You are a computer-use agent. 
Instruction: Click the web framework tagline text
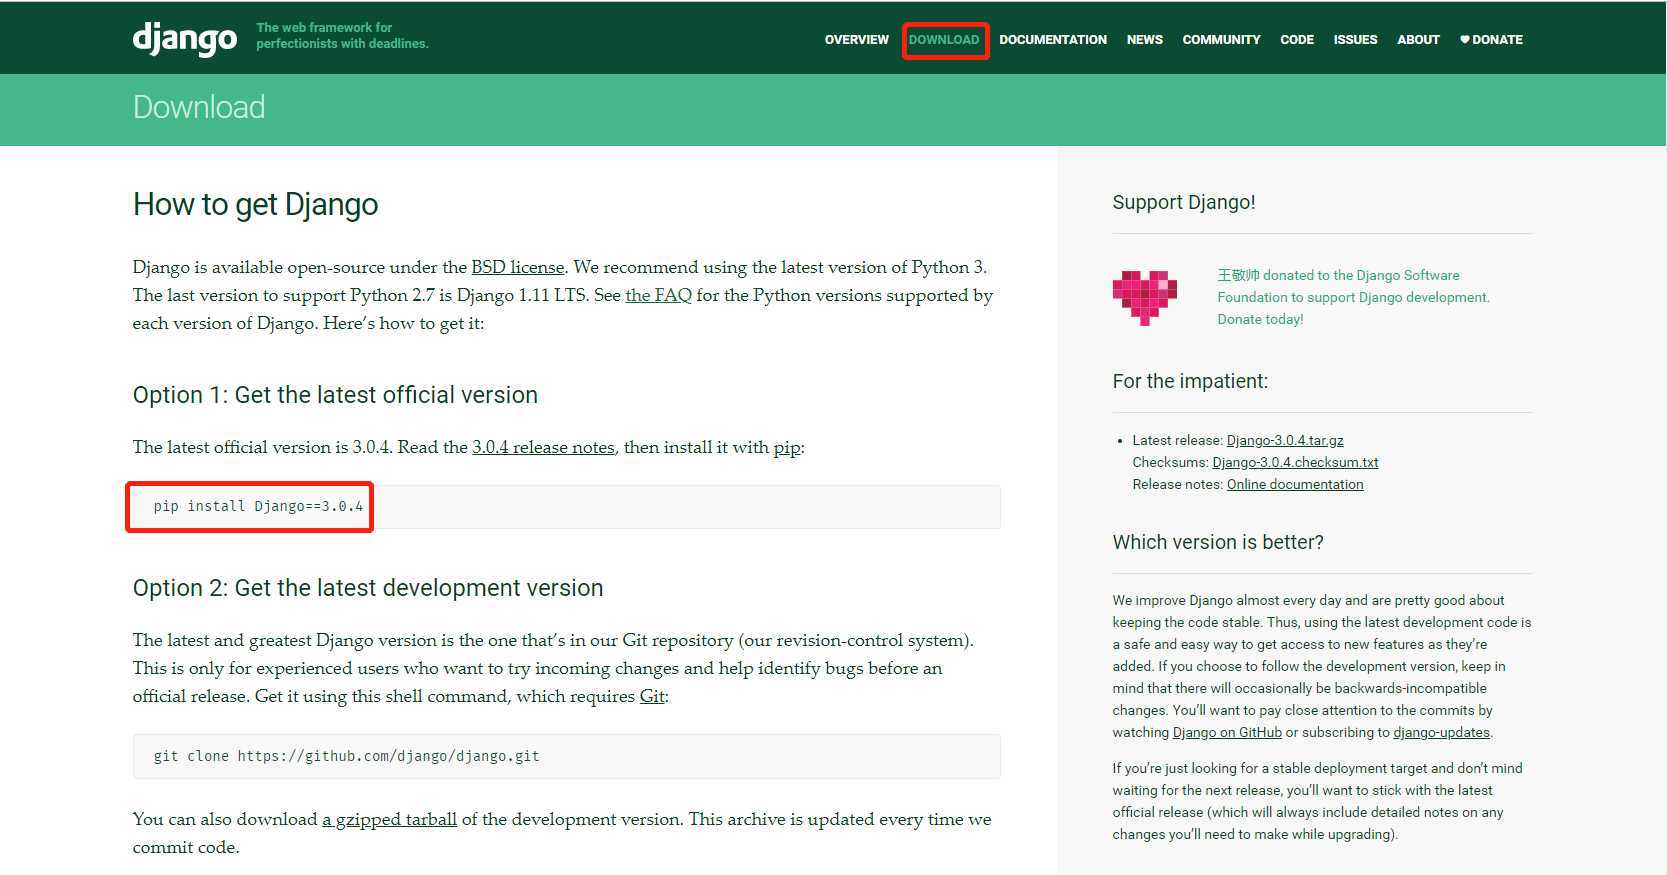pyautogui.click(x=342, y=35)
